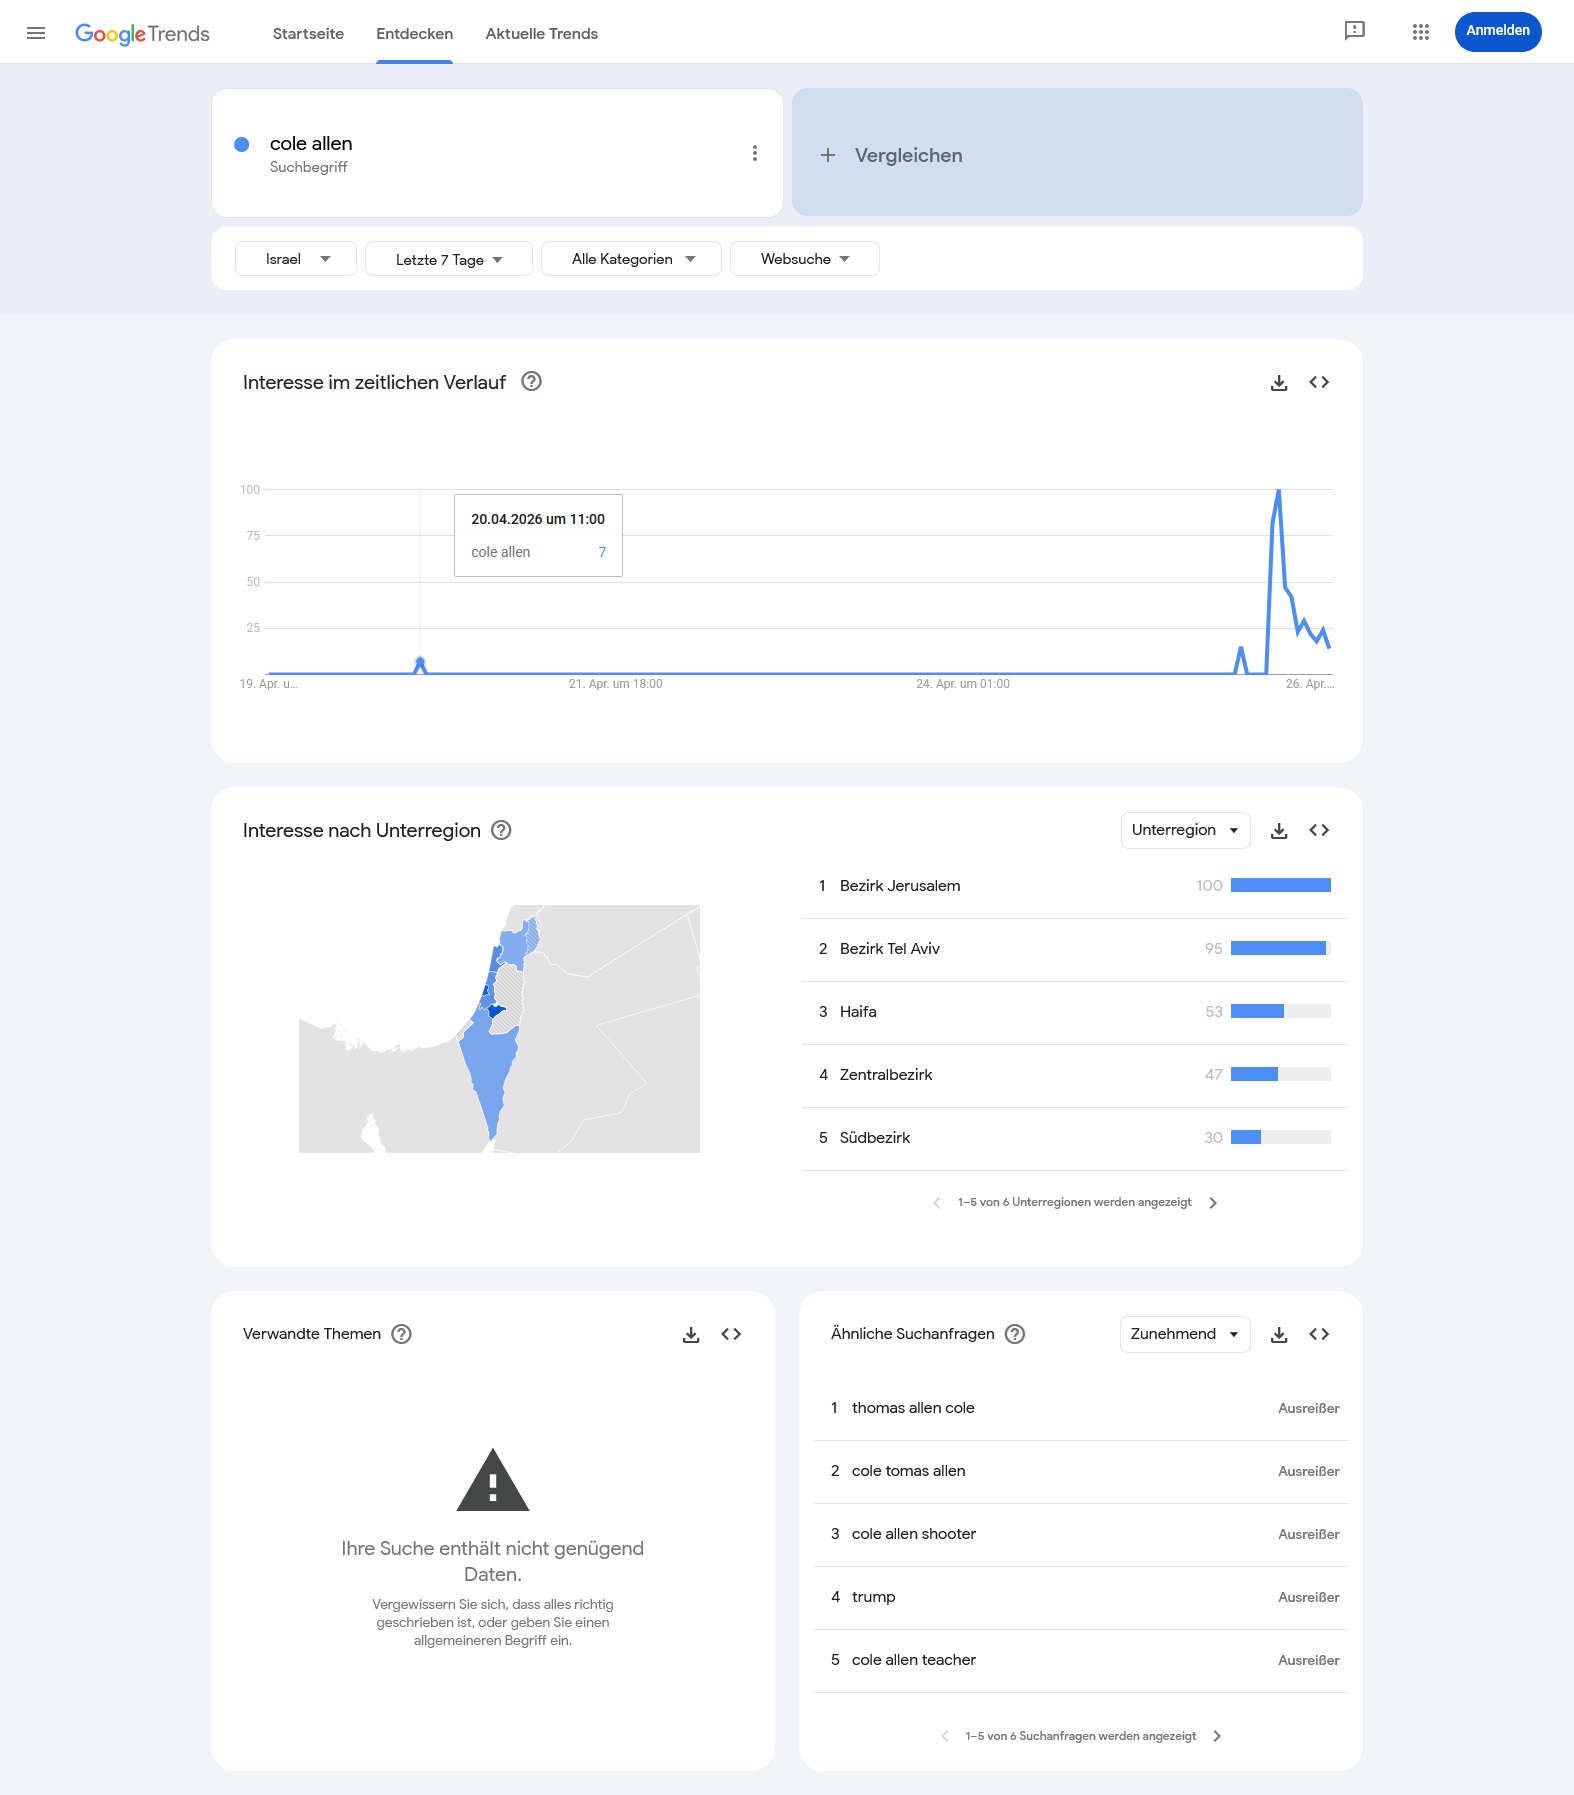Download the Interesse nach Unterregion data
The width and height of the screenshot is (1574, 1795).
[x=1279, y=830]
